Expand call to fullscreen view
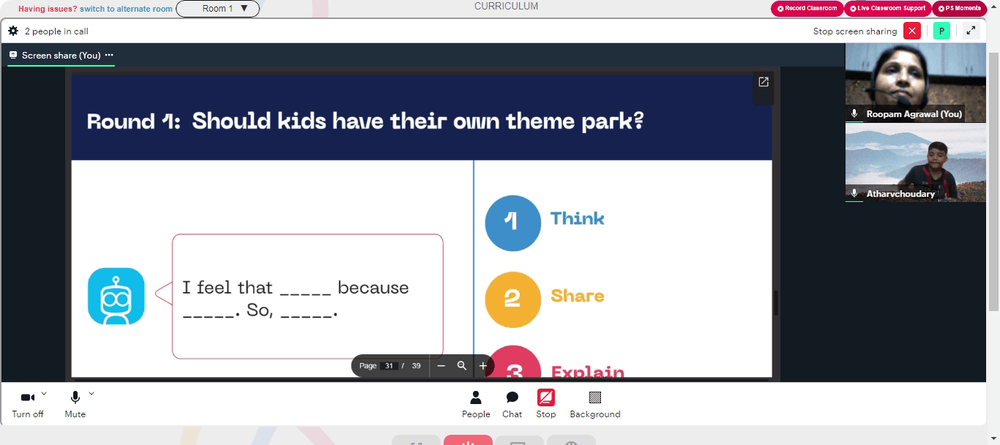Screen dimensions: 1000x445 click(971, 31)
